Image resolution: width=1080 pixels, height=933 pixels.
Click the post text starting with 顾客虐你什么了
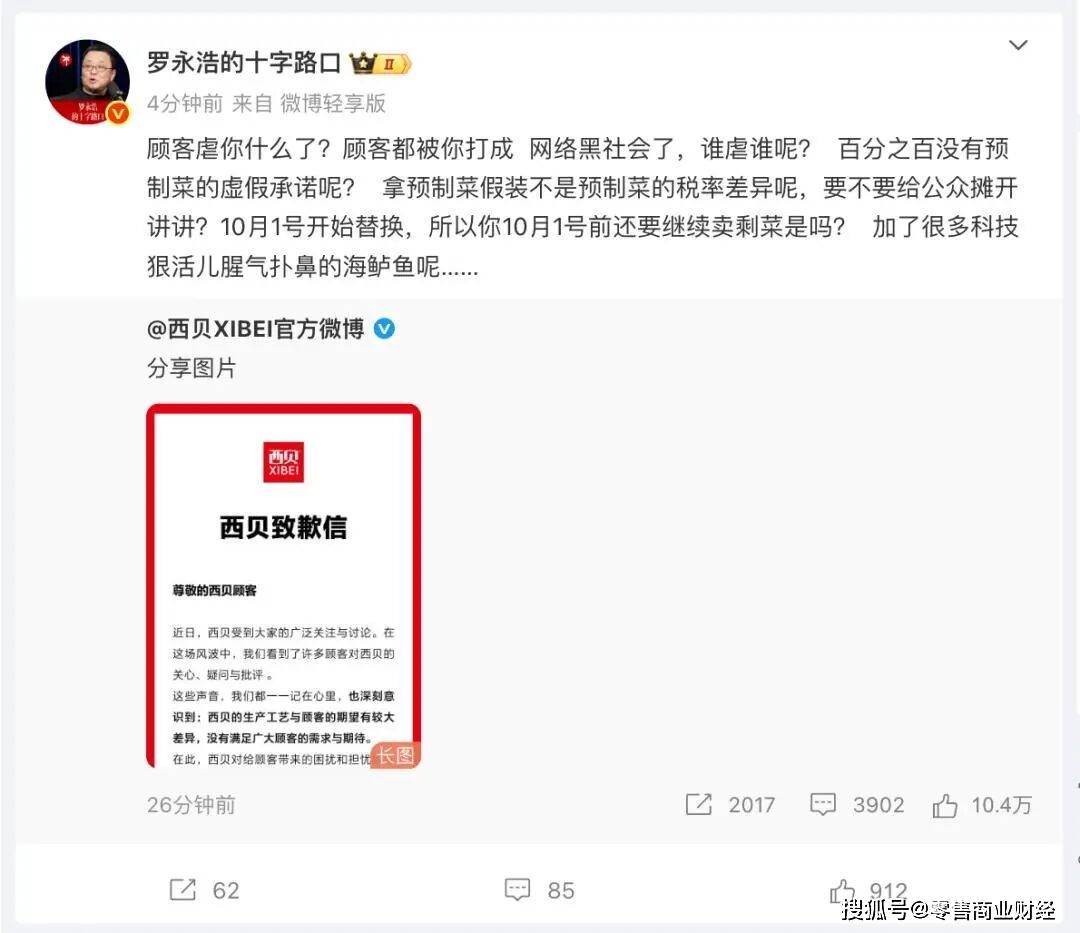click(x=582, y=207)
